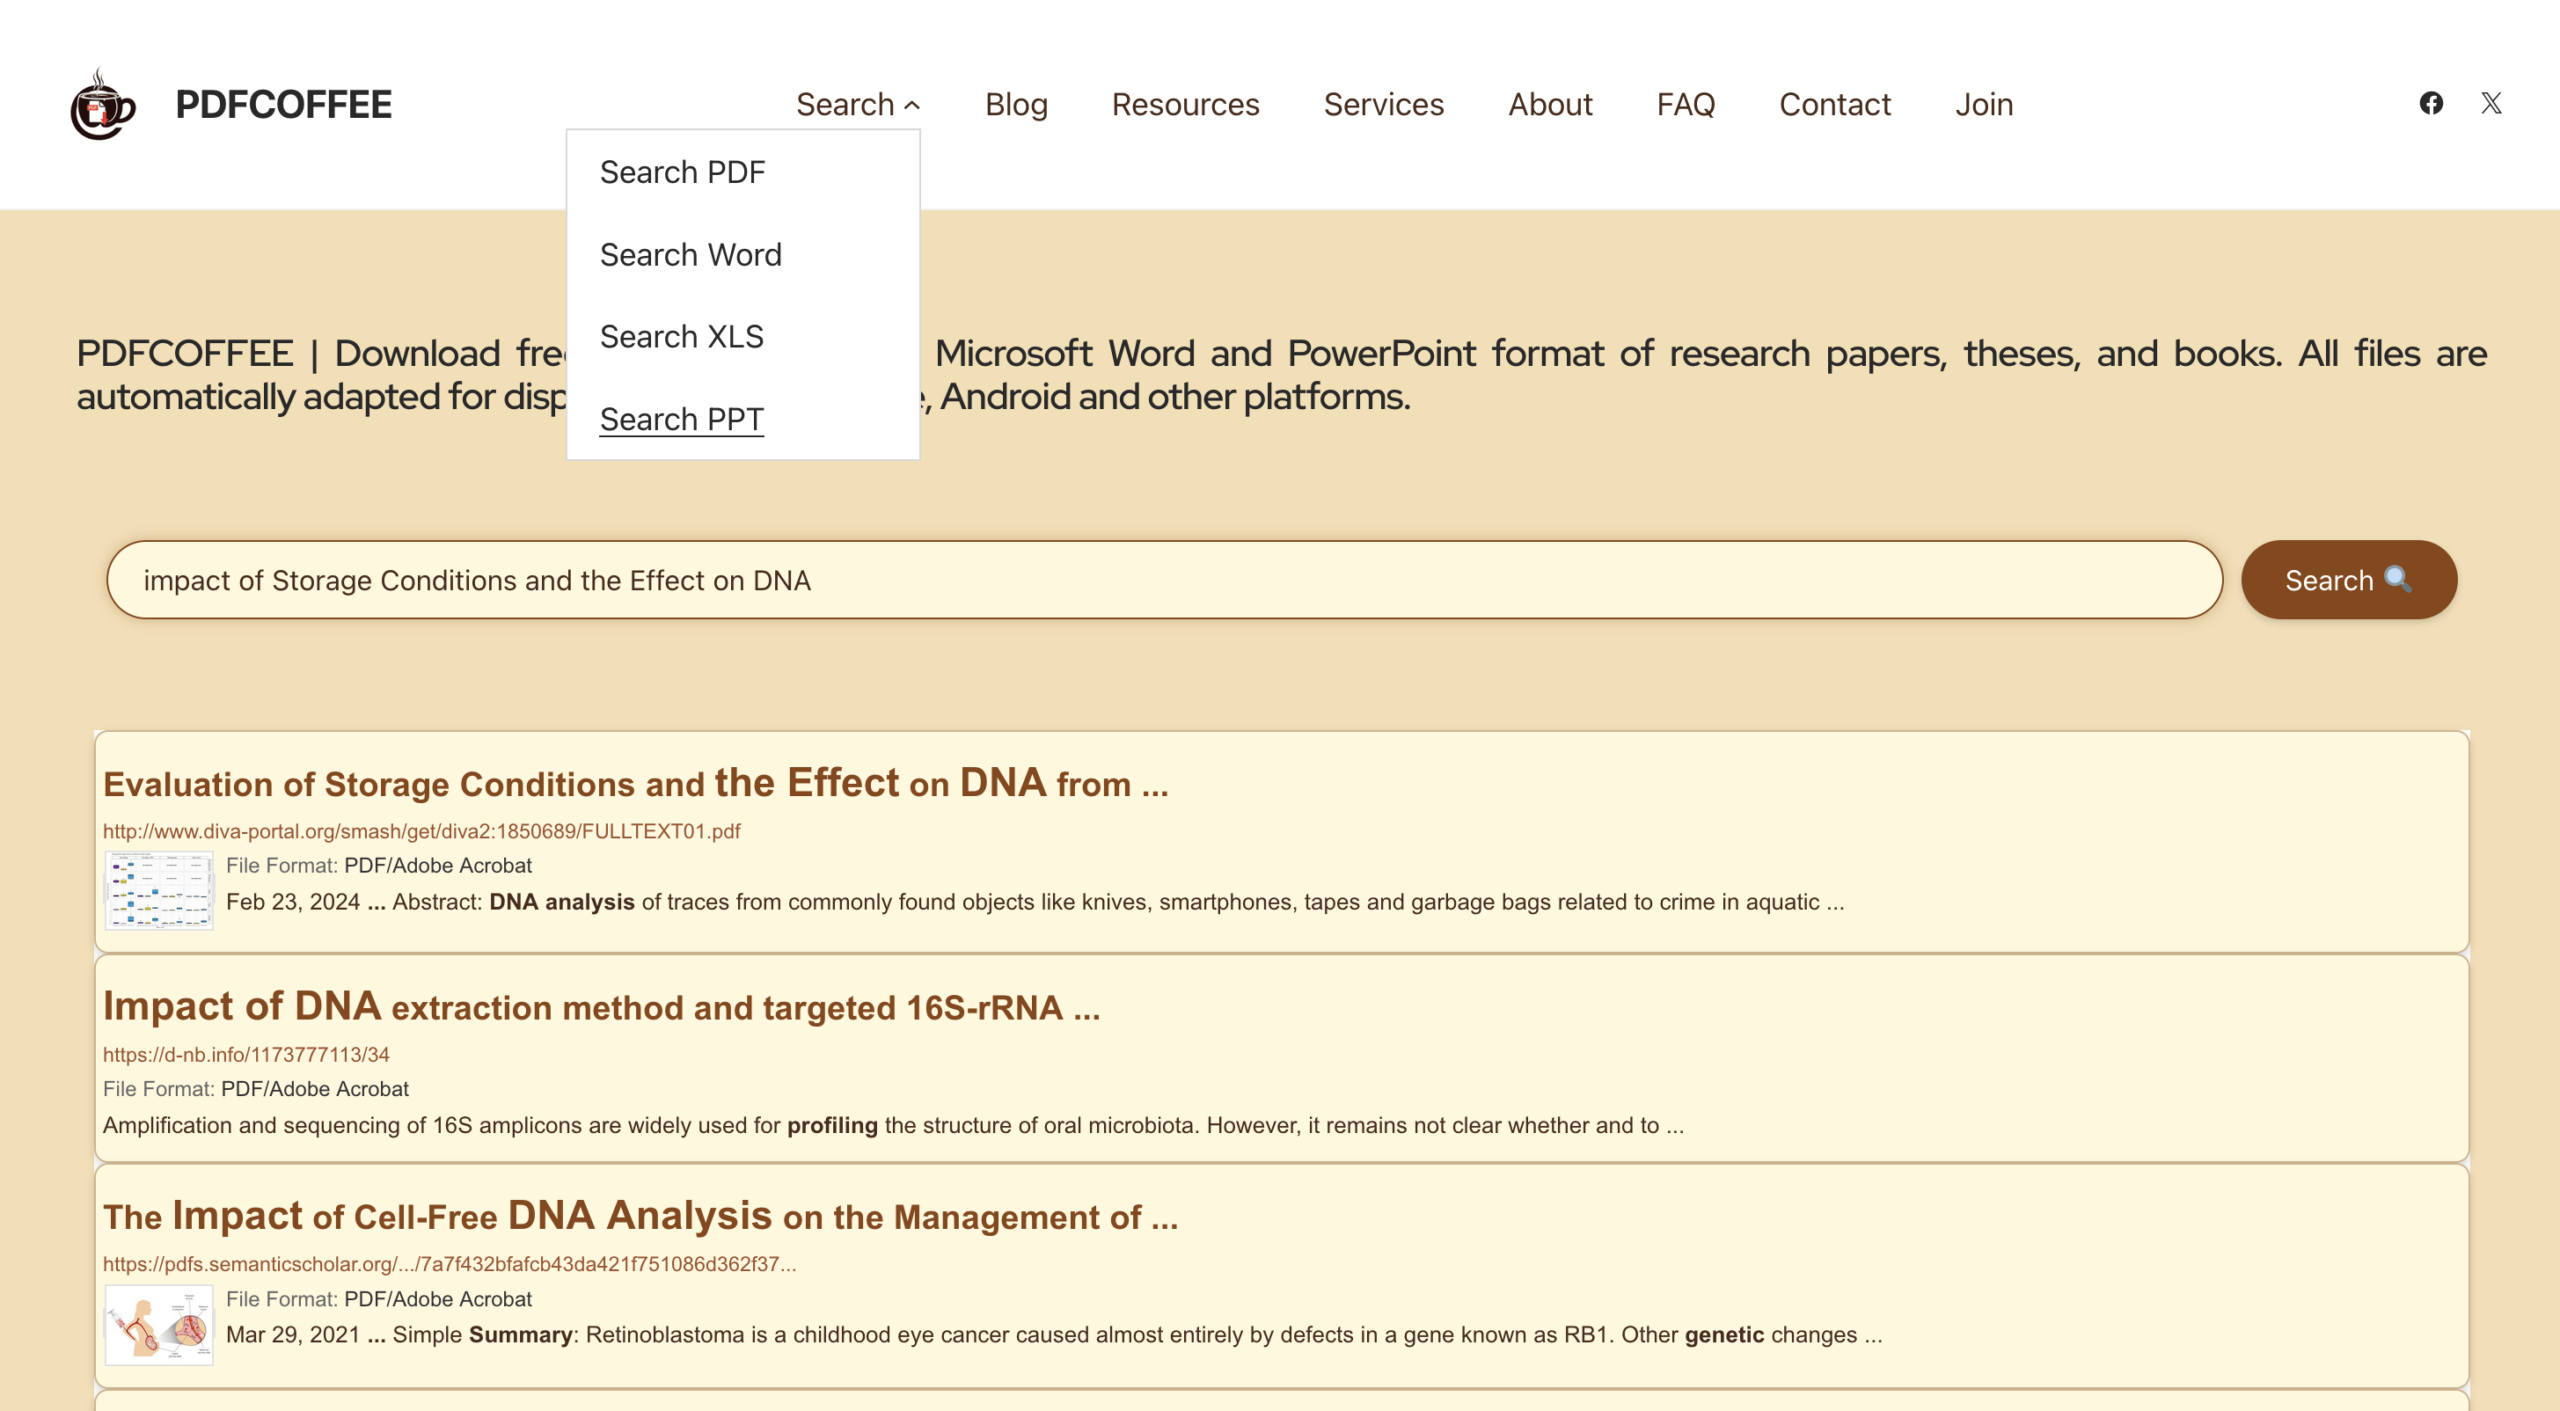Open the diva-portal FULLTEXT01.pdf result link
Viewport: 2560px width, 1411px height.
pyautogui.click(x=421, y=831)
